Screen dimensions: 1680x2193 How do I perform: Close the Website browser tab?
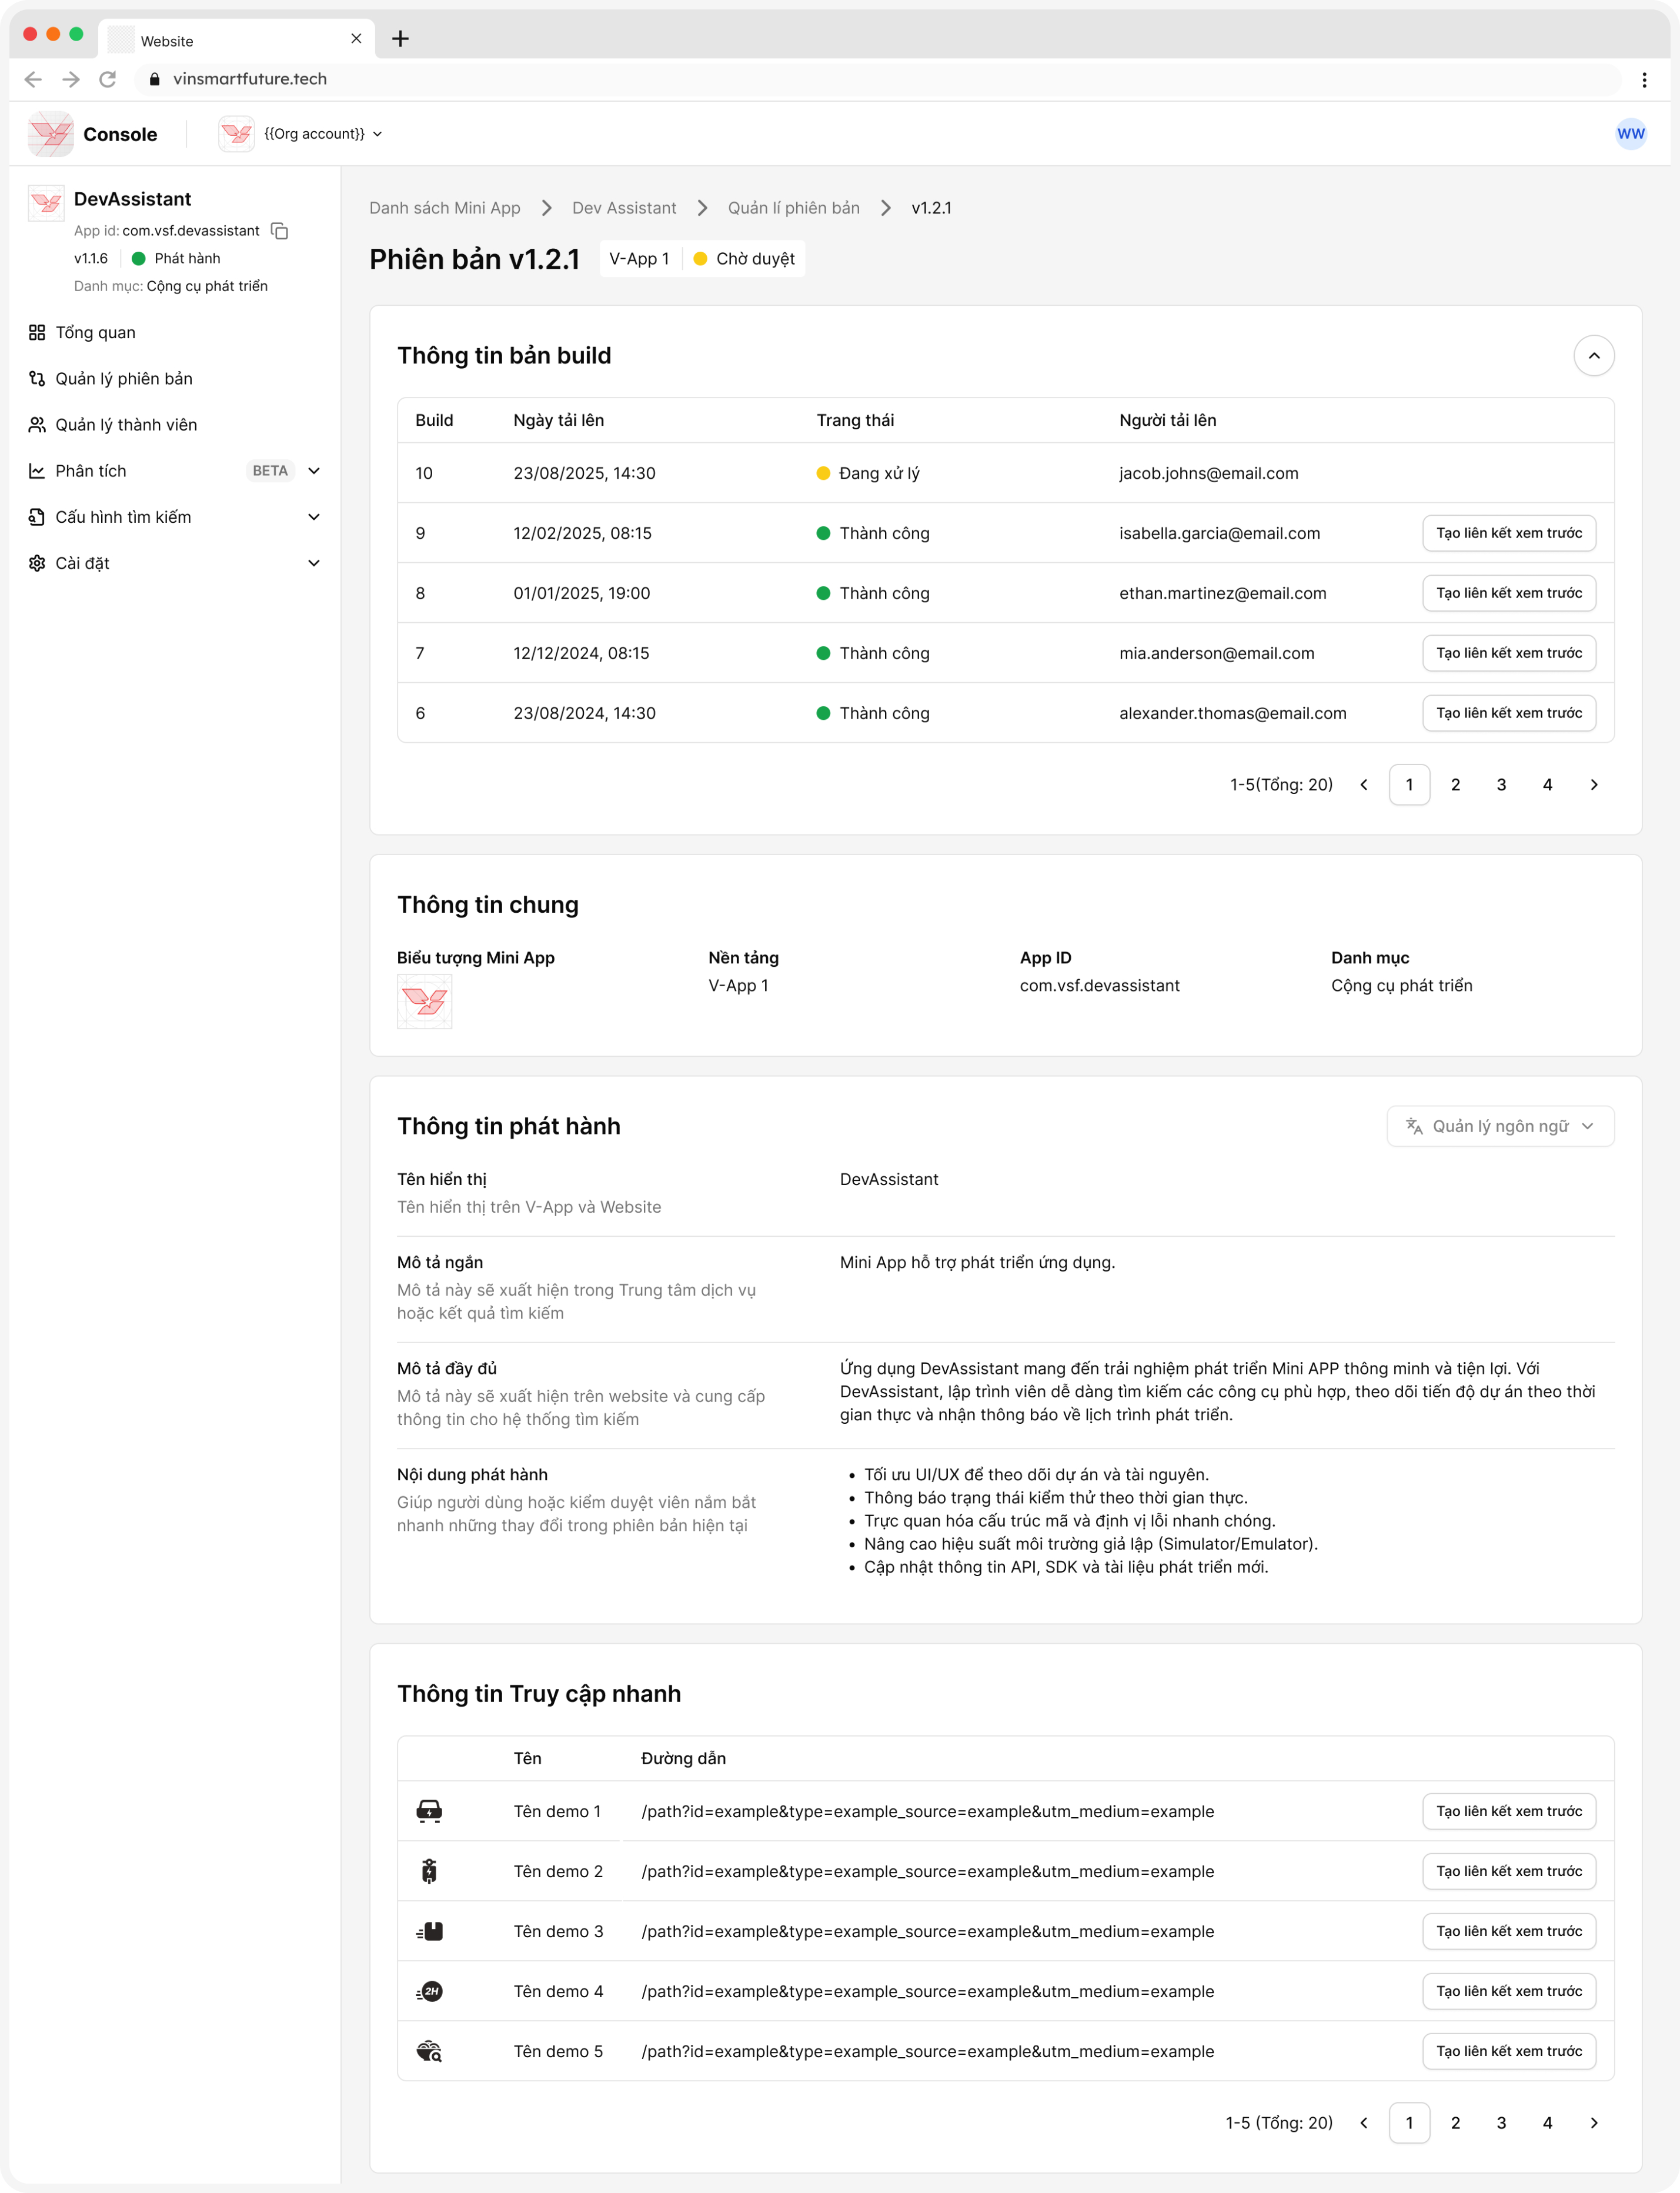click(x=356, y=39)
